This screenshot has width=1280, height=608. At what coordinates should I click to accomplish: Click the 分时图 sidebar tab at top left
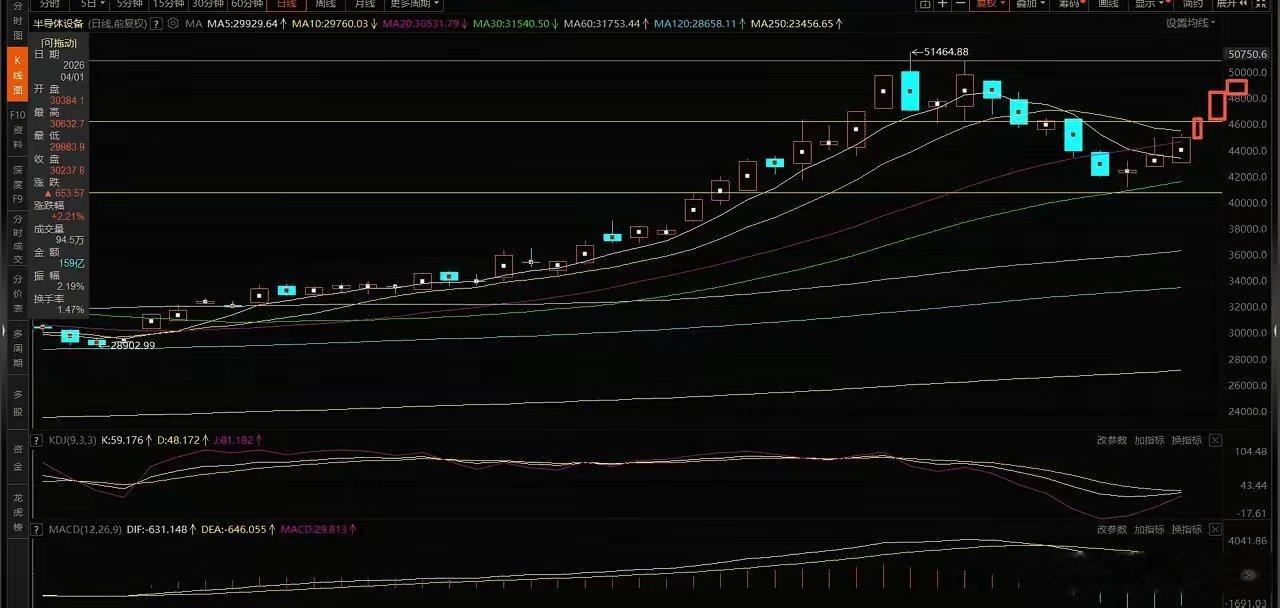tap(18, 23)
